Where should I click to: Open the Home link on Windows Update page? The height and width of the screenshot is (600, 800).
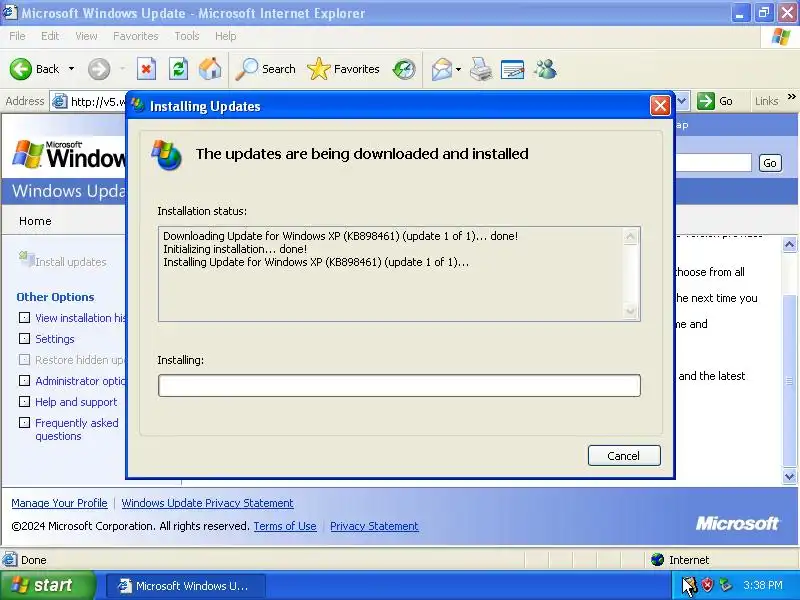[x=35, y=221]
